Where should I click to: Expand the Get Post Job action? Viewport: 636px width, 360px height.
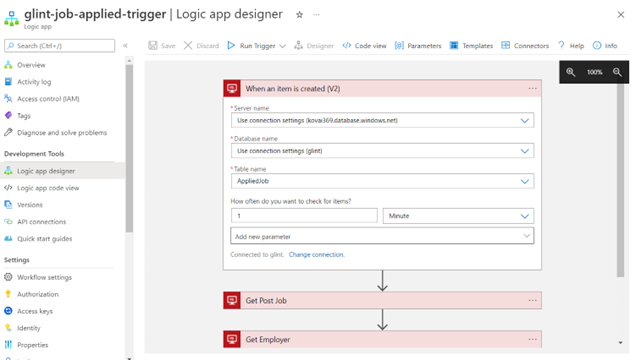(x=382, y=300)
